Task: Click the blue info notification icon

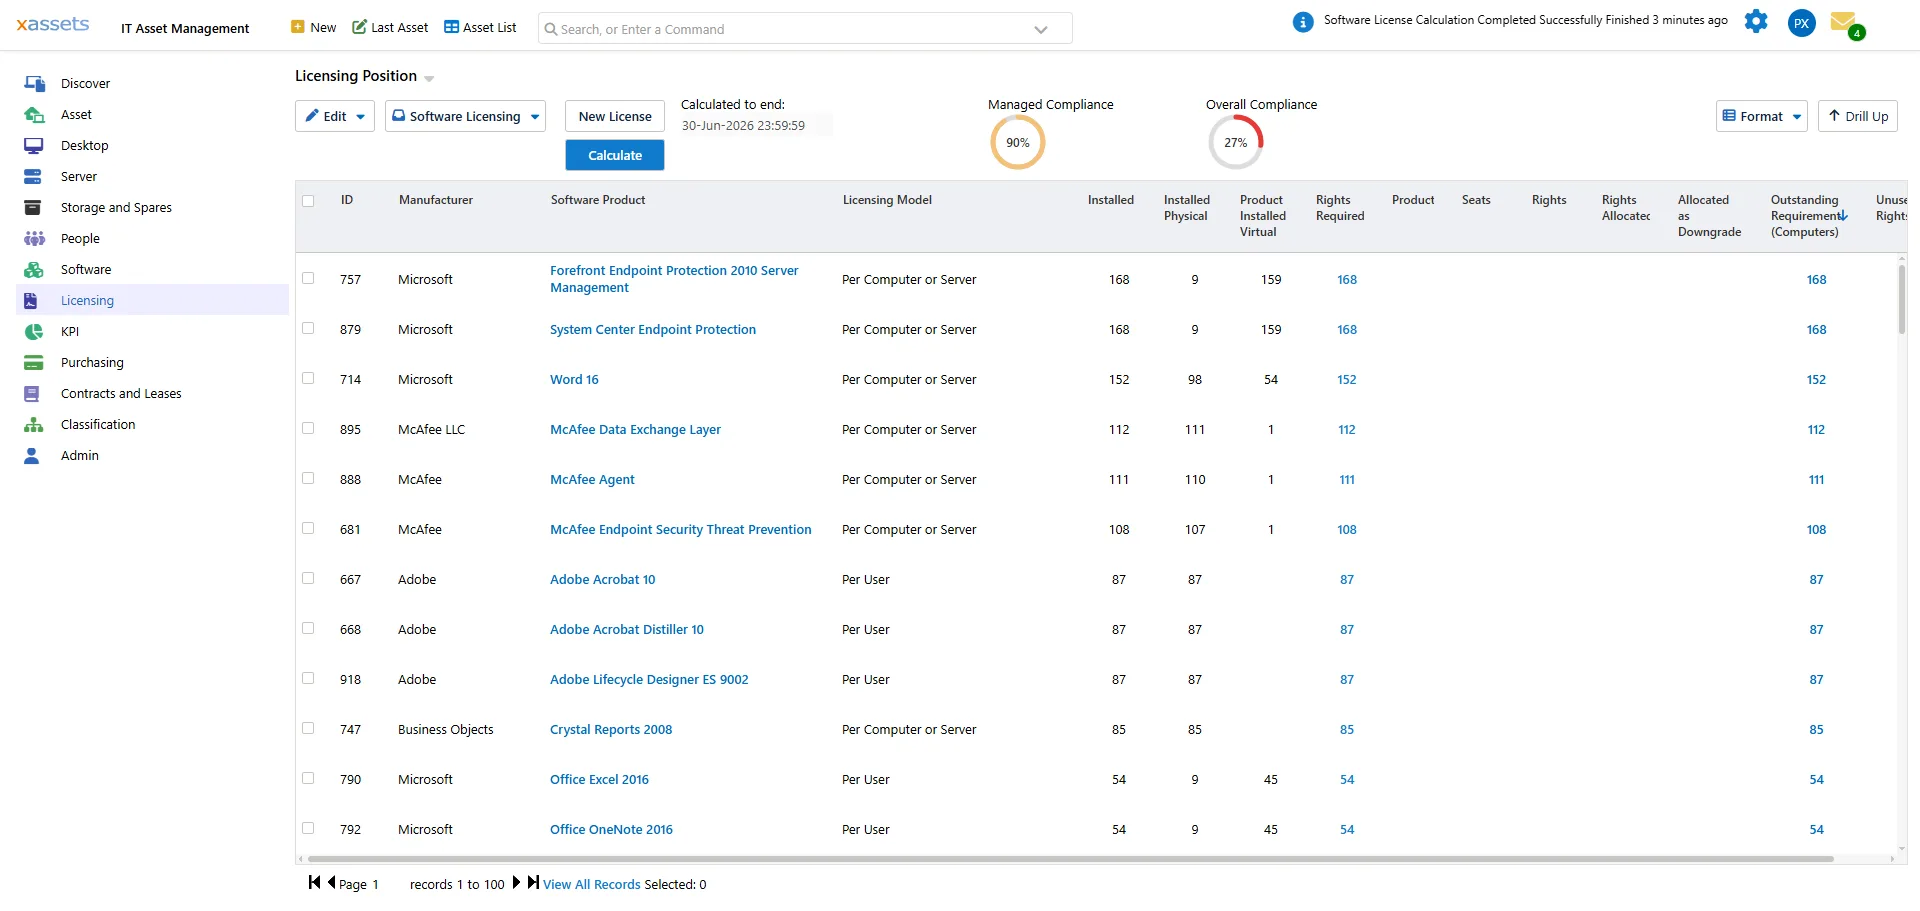Action: (1303, 22)
